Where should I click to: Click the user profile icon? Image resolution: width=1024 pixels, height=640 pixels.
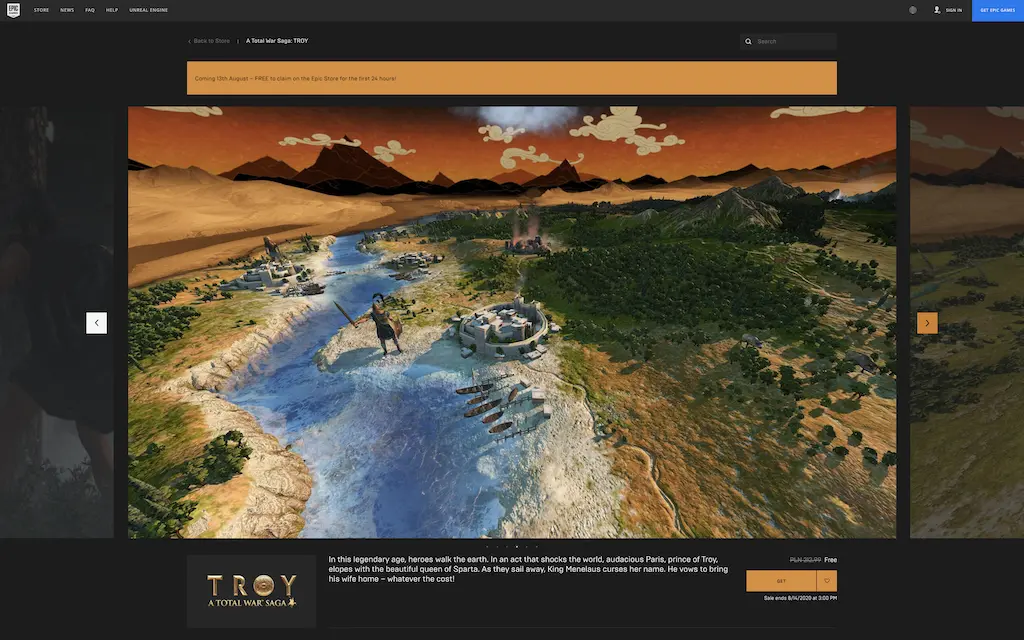tap(937, 10)
